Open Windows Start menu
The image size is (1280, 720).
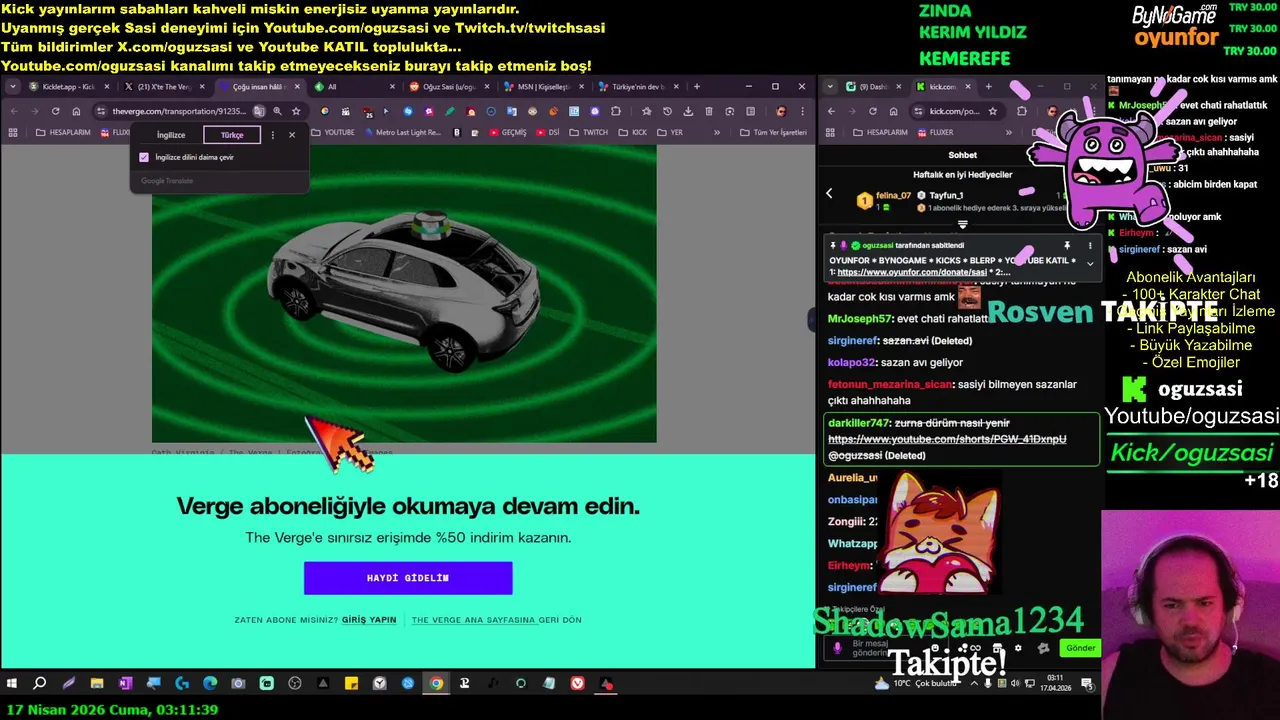point(12,684)
